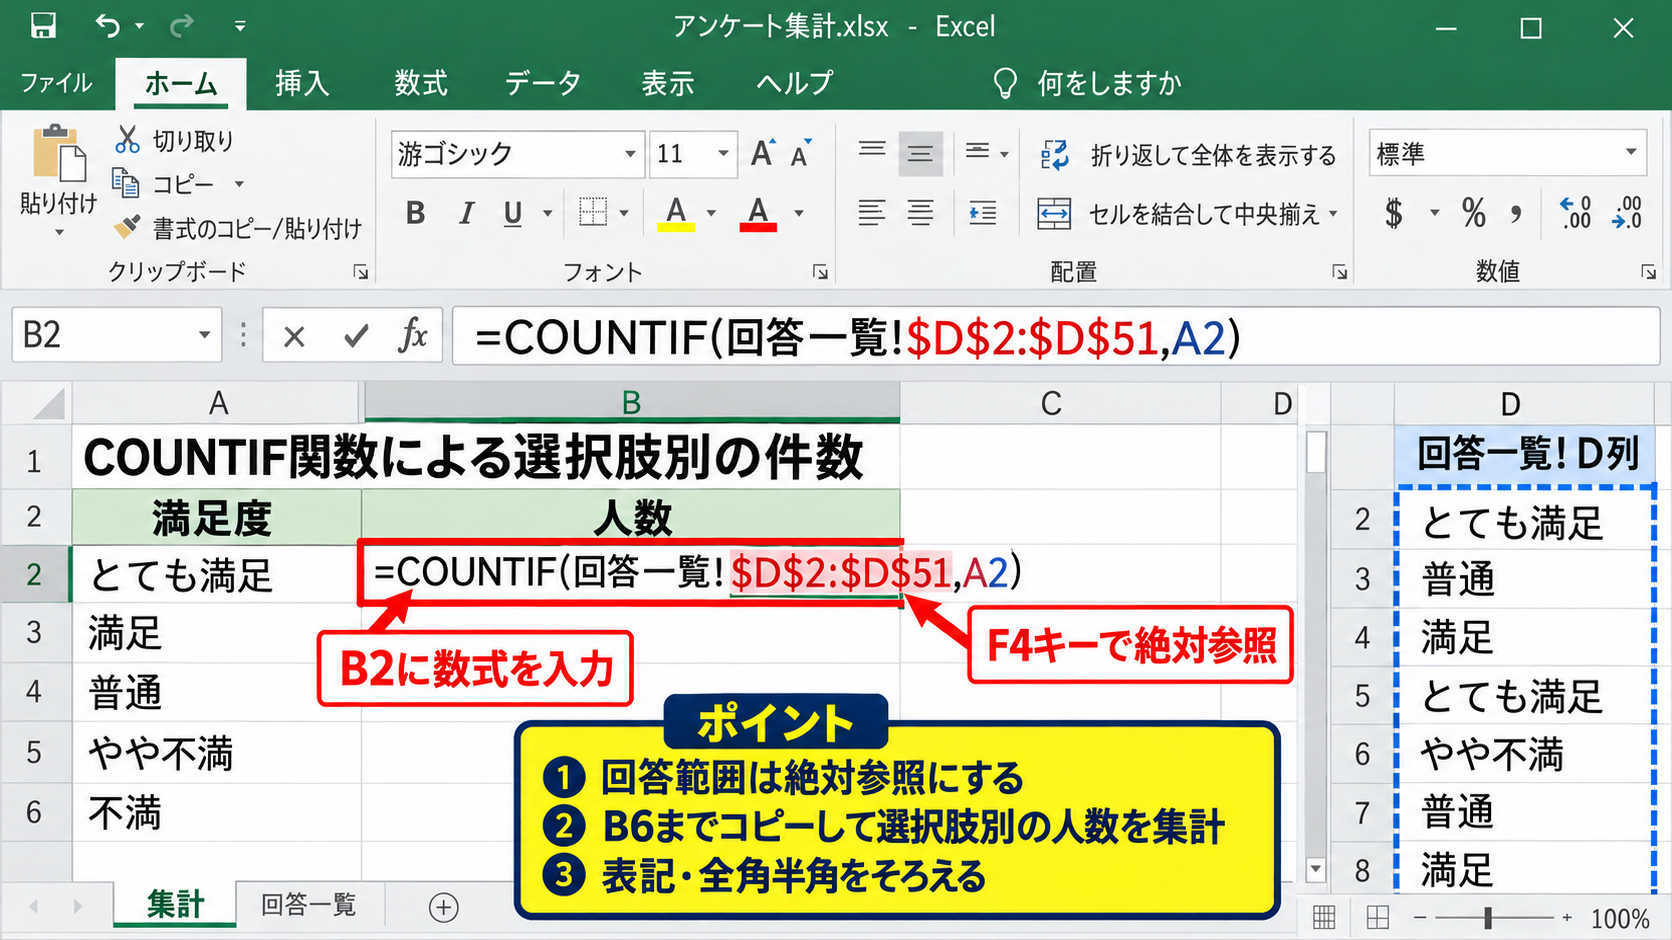The width and height of the screenshot is (1672, 940).
Task: Increase font size with large A icon
Action: point(762,153)
